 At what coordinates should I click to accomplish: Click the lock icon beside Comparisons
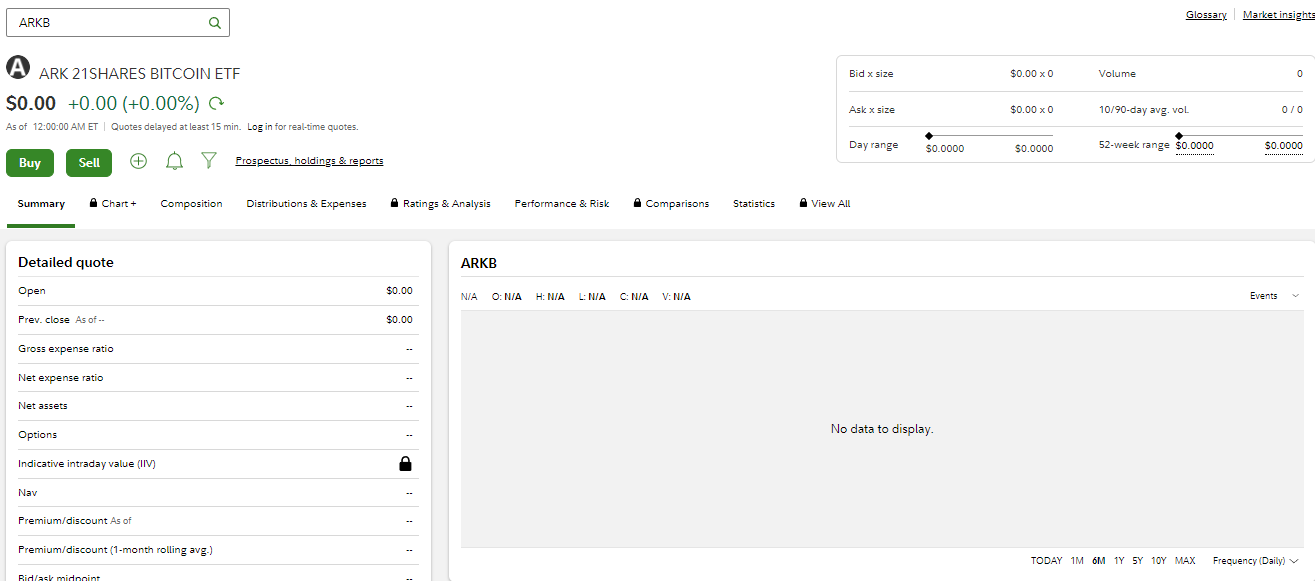(x=638, y=203)
